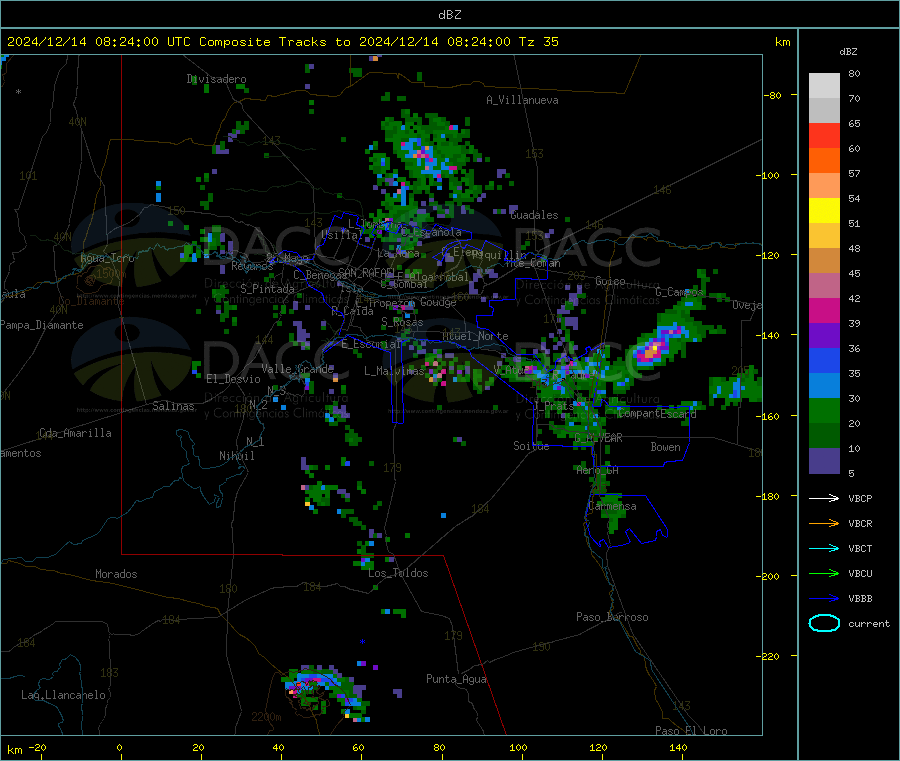Select the magenta 39-42 dBZ swatch

pyautogui.click(x=824, y=310)
